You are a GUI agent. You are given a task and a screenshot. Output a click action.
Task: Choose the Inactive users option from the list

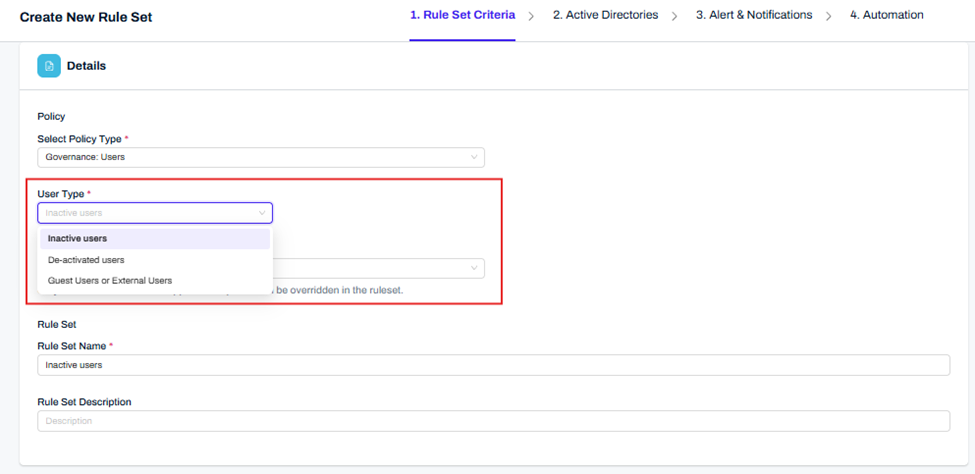[154, 239]
